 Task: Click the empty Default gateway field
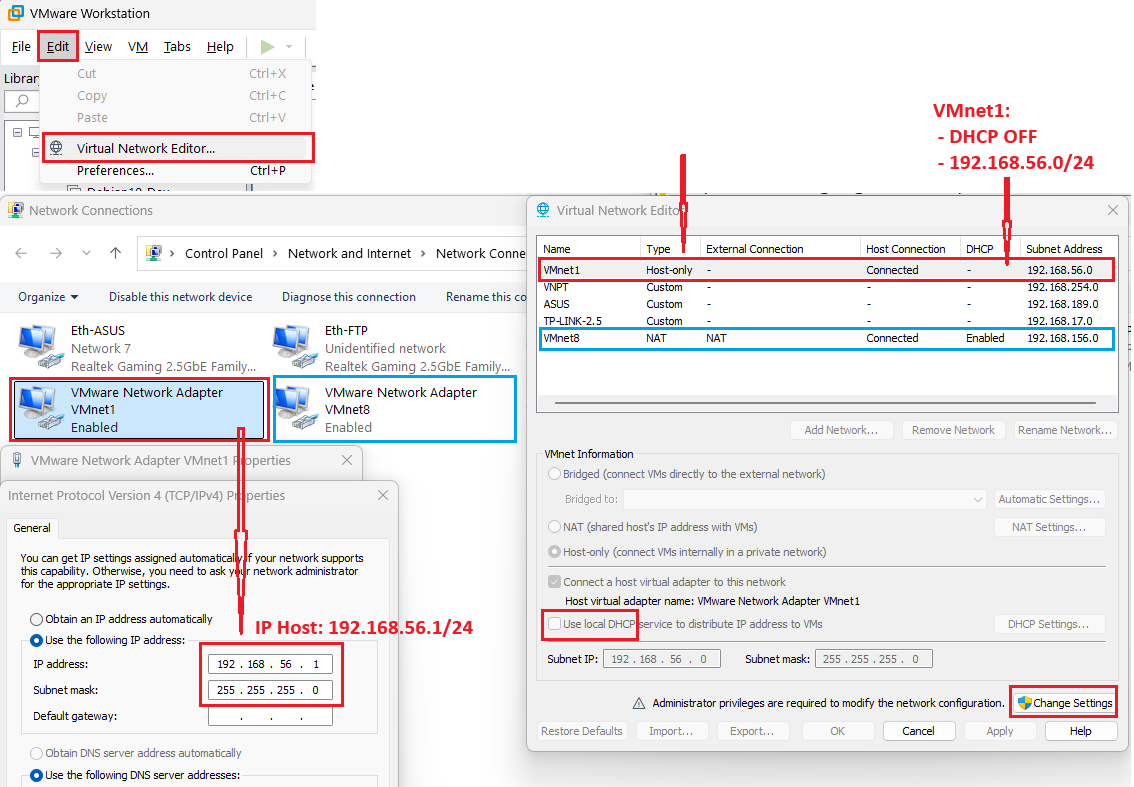(x=270, y=716)
